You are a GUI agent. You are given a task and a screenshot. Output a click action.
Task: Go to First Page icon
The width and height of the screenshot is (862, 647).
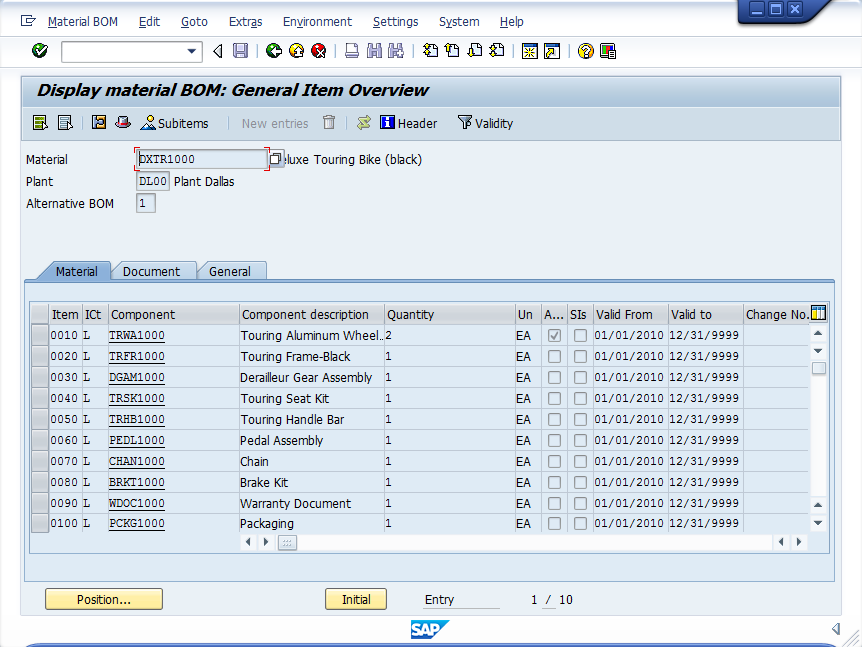click(430, 51)
